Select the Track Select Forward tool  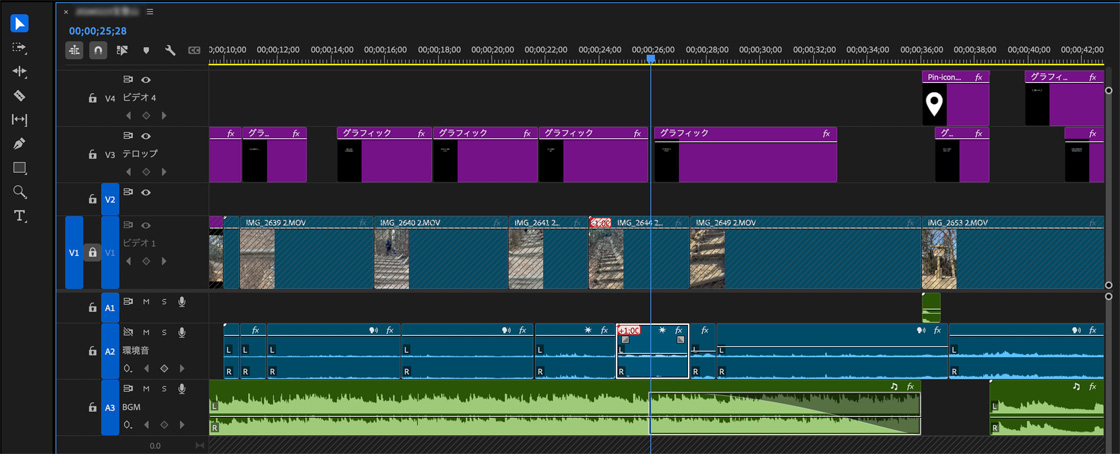[19, 47]
